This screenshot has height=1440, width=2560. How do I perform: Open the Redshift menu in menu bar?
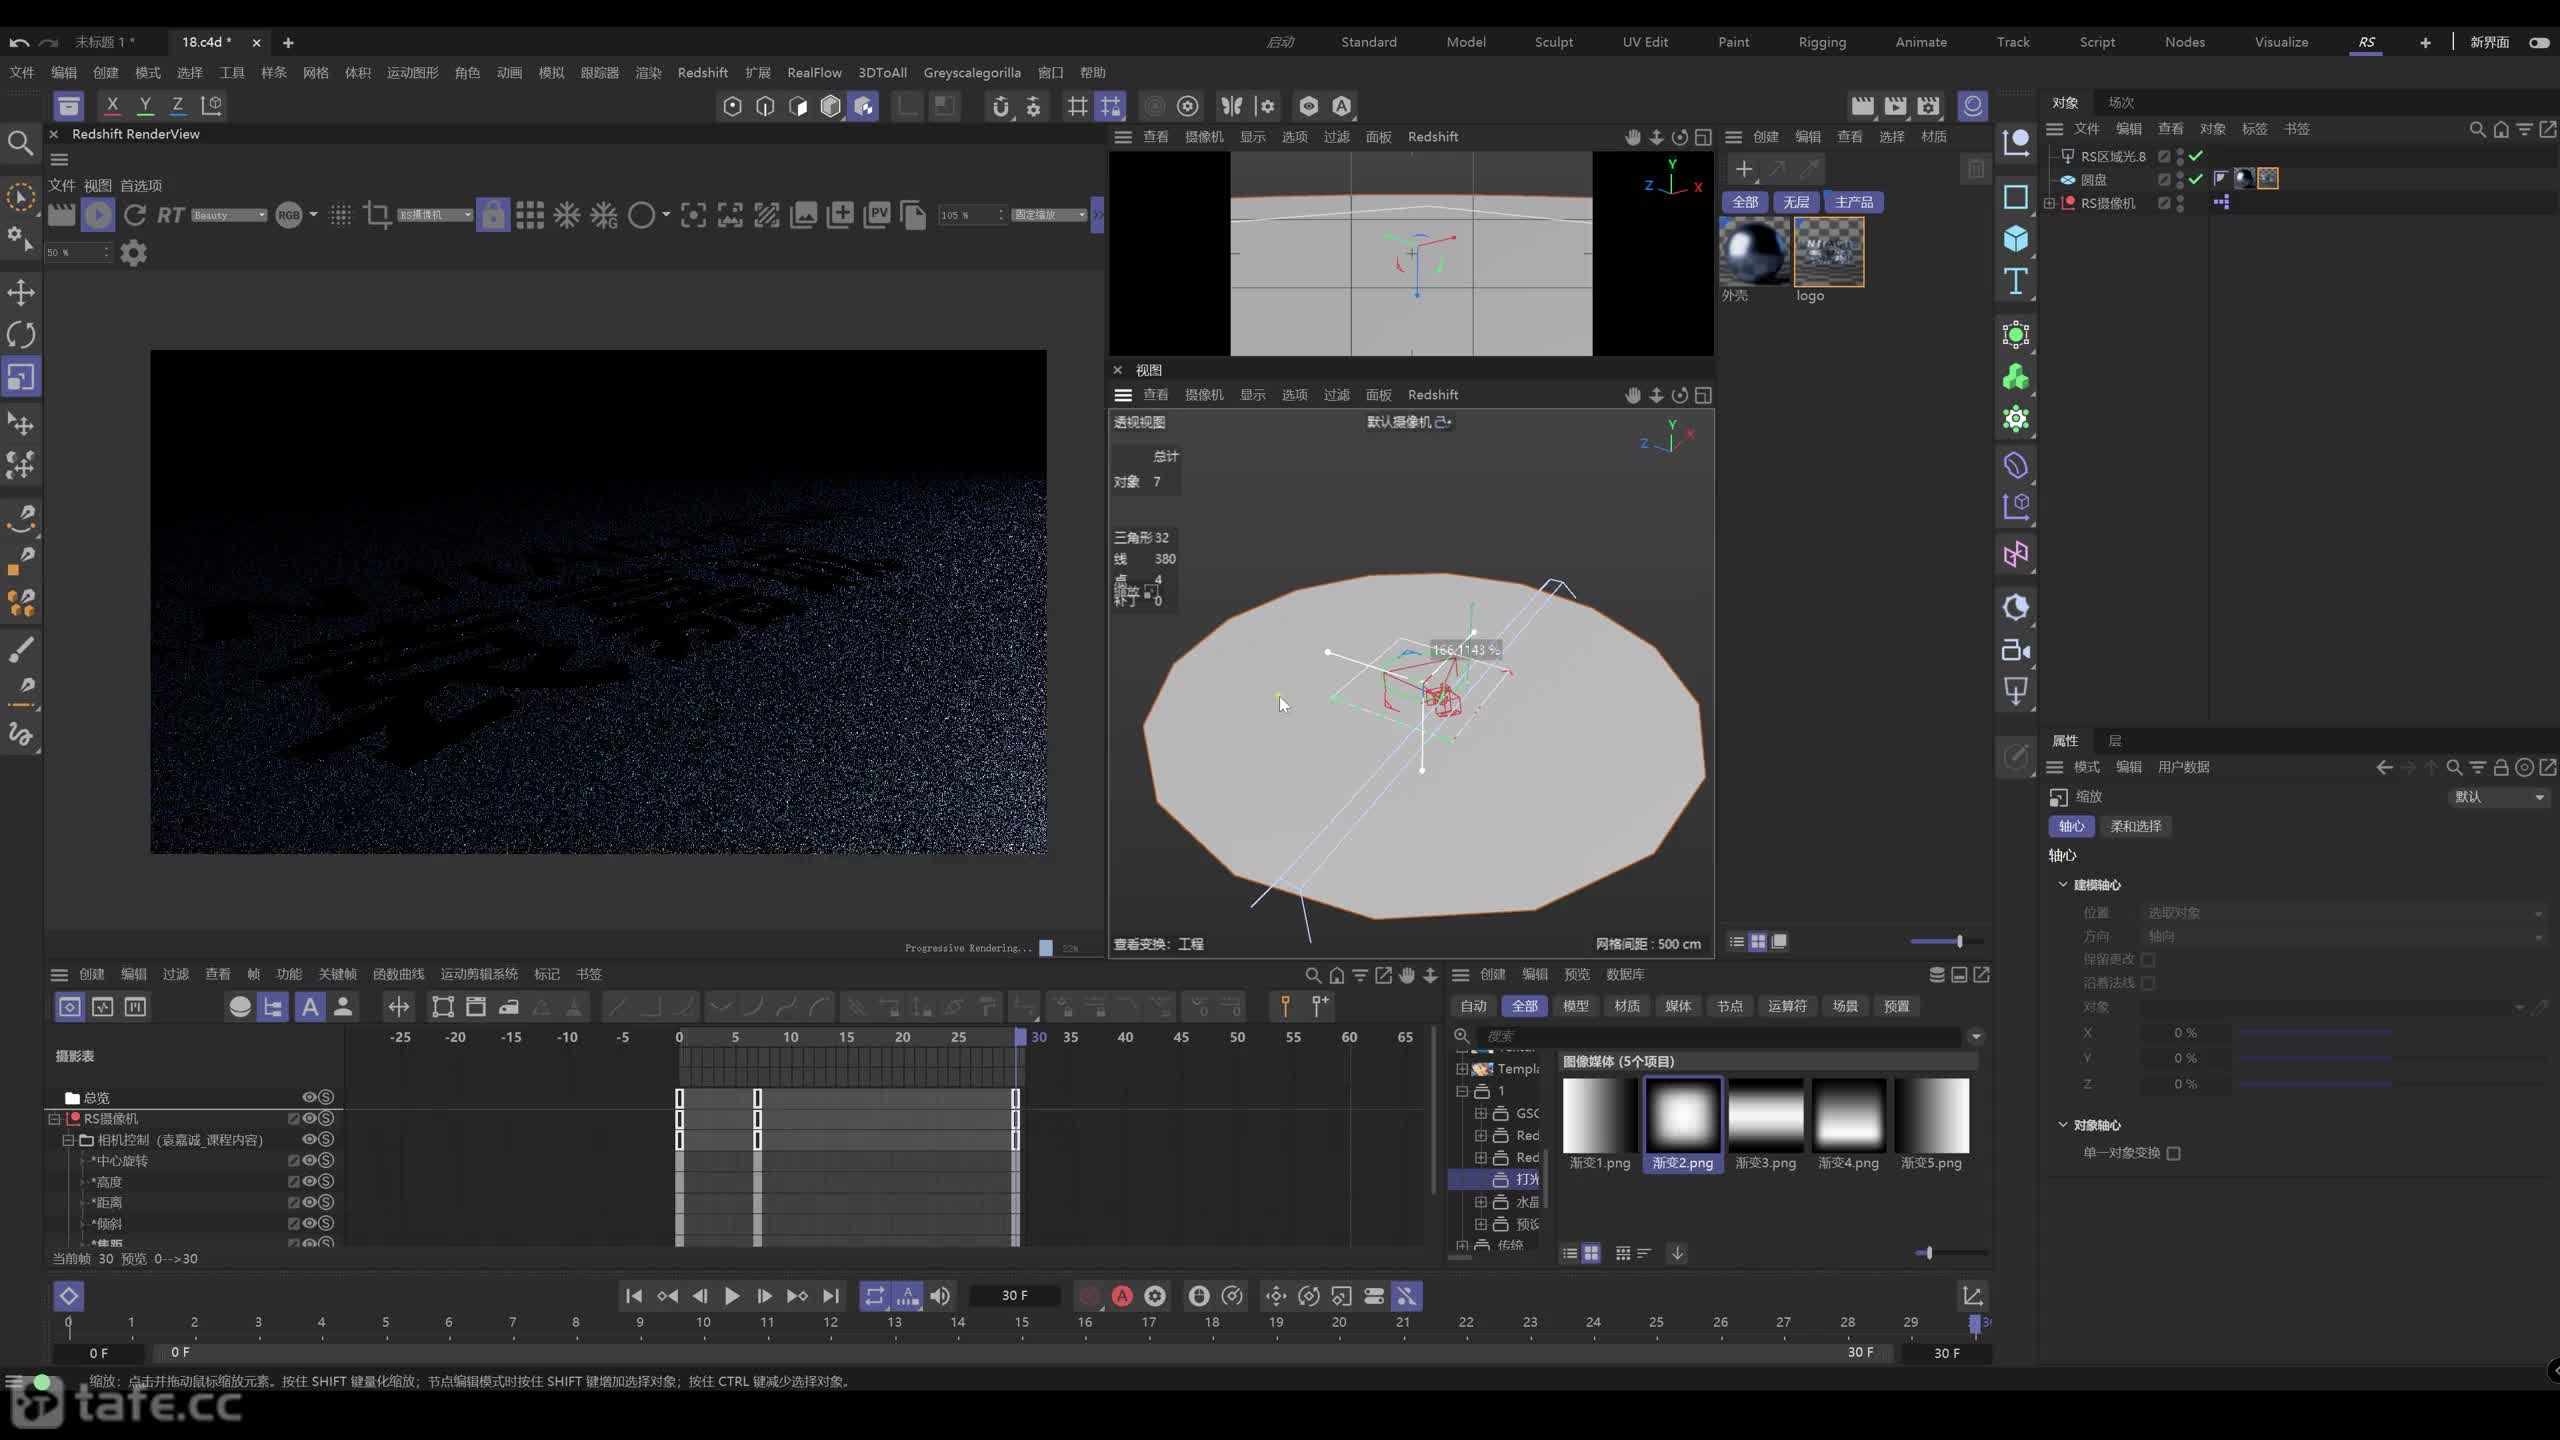coord(702,72)
